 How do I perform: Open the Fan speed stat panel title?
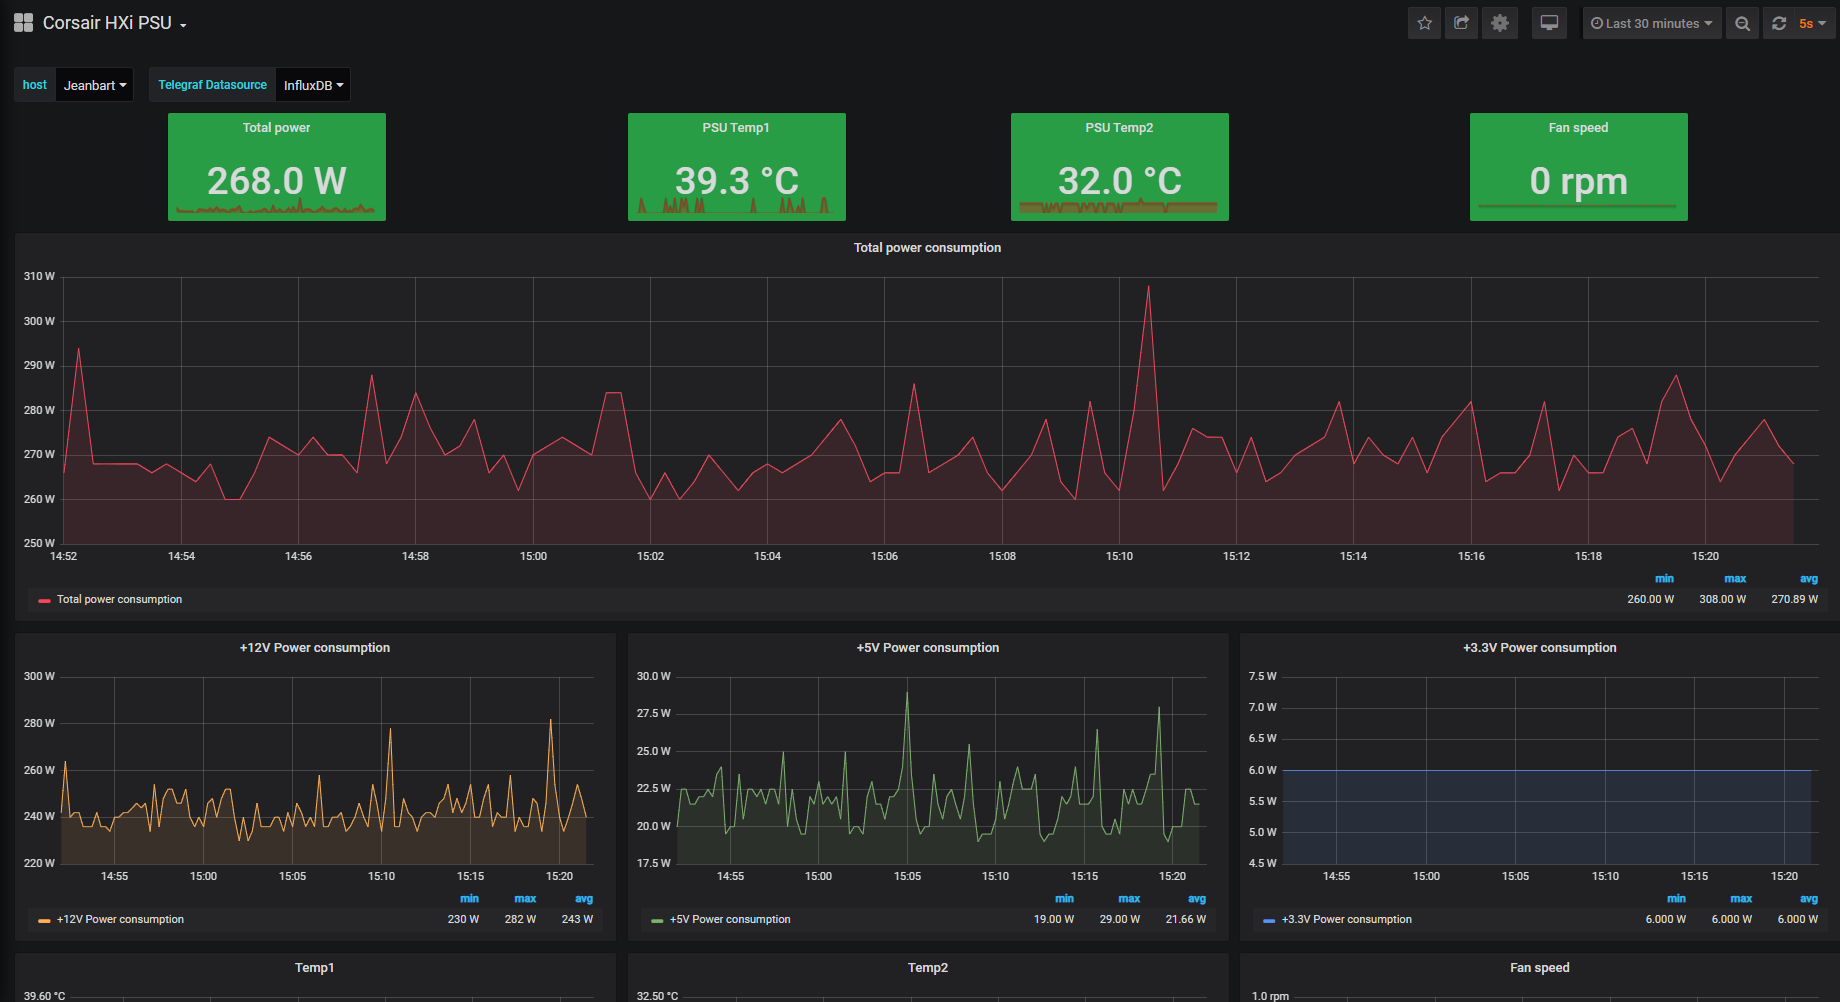click(x=1579, y=127)
